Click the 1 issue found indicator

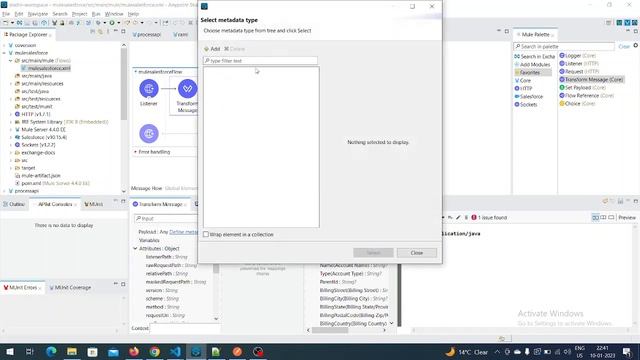[x=489, y=218]
